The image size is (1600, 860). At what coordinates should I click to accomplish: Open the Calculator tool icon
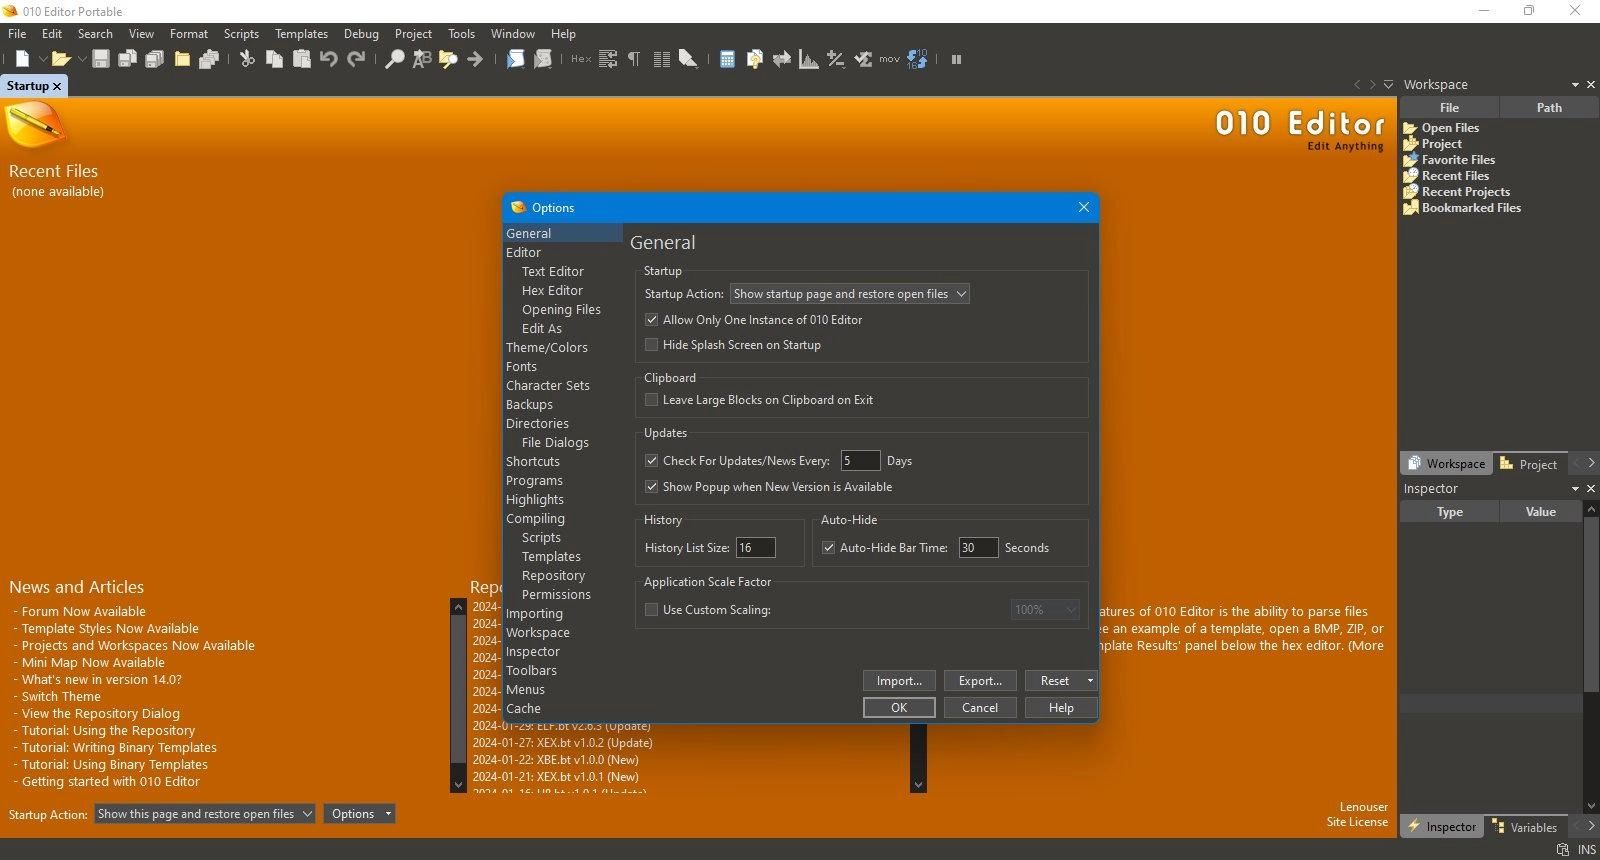(x=727, y=59)
